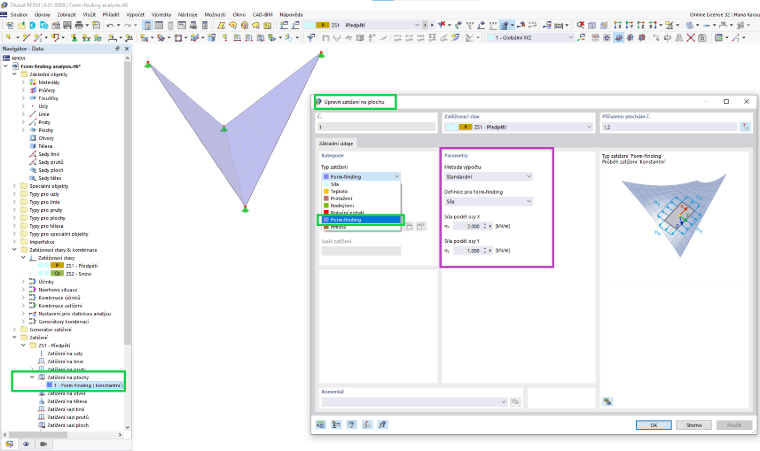Image resolution: width=760 pixels, height=451 pixels.
Task: Toggle the Navigator panel toolbar icon
Action: [x=147, y=25]
